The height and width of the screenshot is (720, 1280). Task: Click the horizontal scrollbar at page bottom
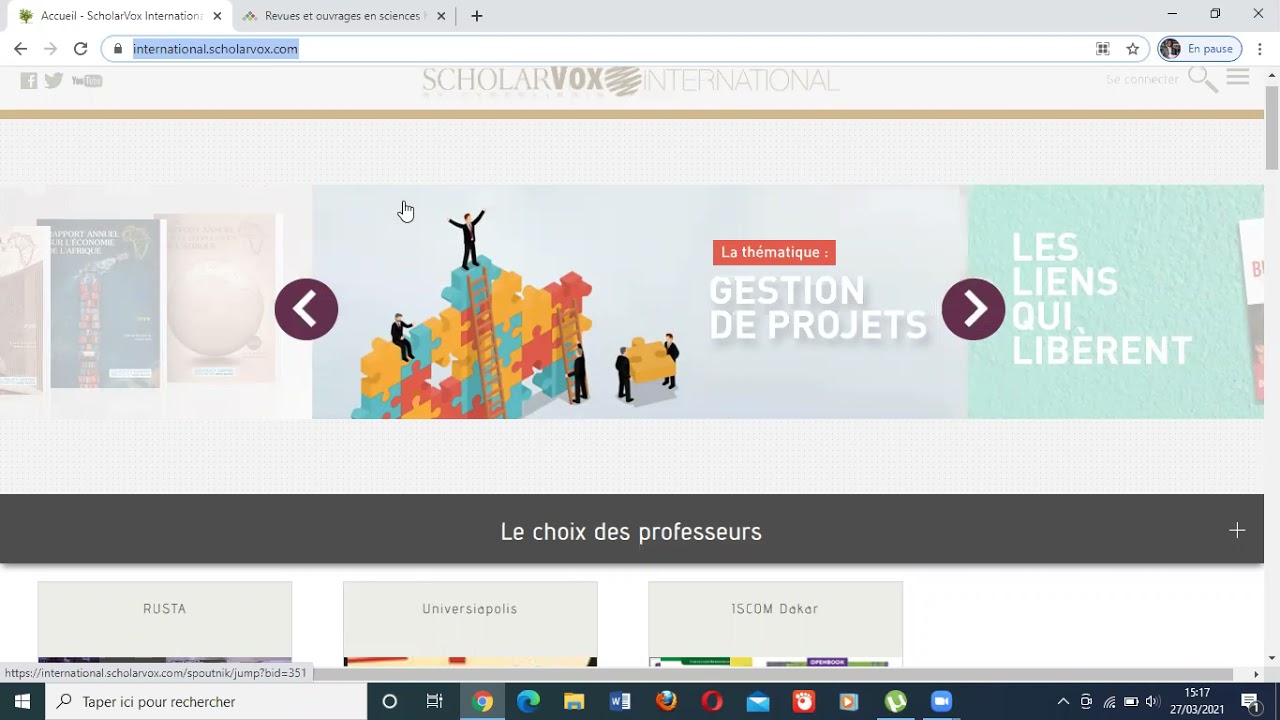[616, 674]
